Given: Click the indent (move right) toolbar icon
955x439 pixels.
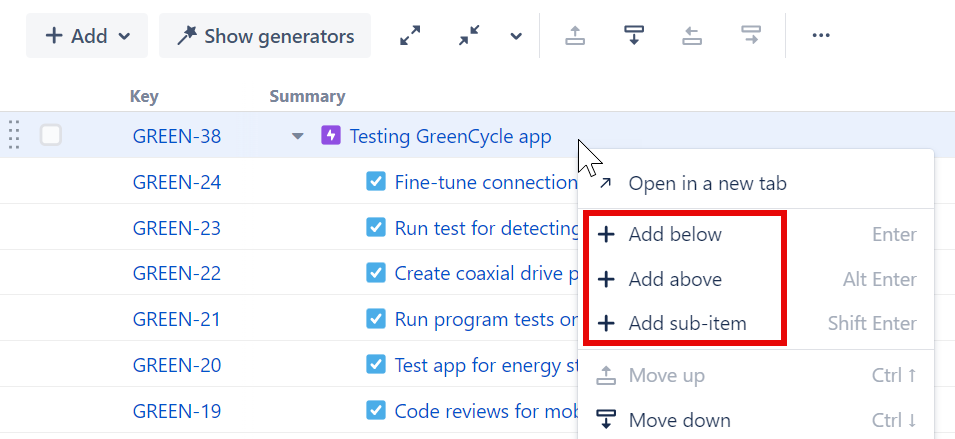Looking at the screenshot, I should pyautogui.click(x=751, y=36).
